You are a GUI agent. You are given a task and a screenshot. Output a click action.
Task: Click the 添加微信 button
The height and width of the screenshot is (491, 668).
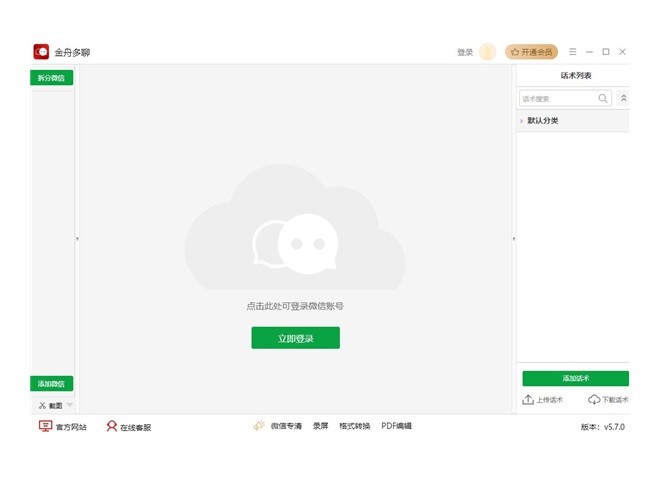click(x=52, y=384)
